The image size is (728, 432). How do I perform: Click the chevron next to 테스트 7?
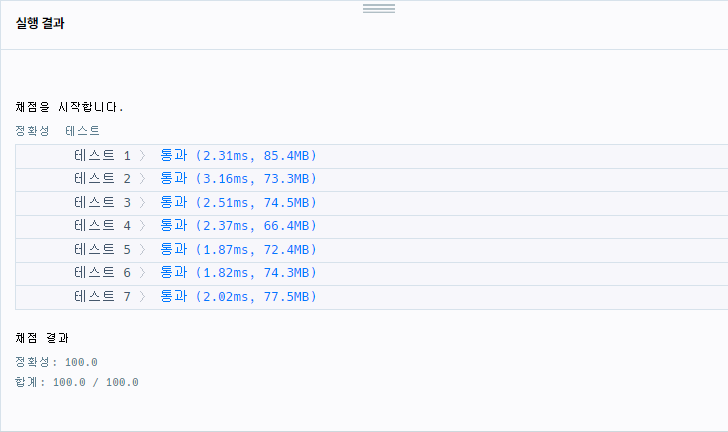point(143,296)
